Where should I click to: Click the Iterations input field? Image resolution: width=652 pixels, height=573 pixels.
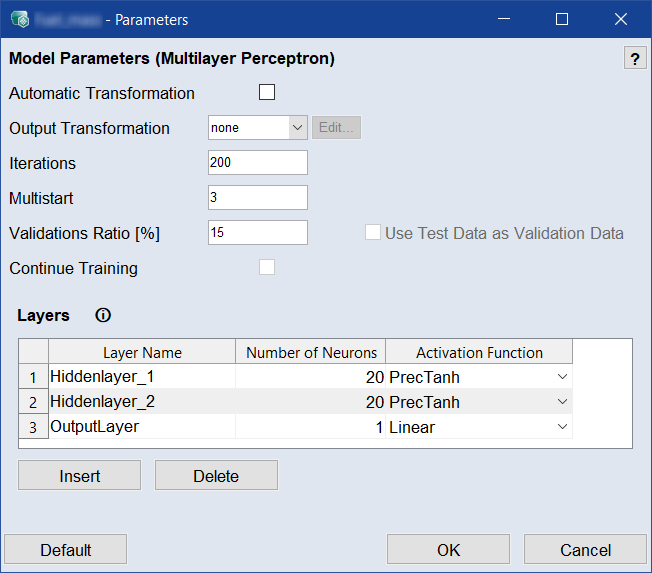coord(257,163)
